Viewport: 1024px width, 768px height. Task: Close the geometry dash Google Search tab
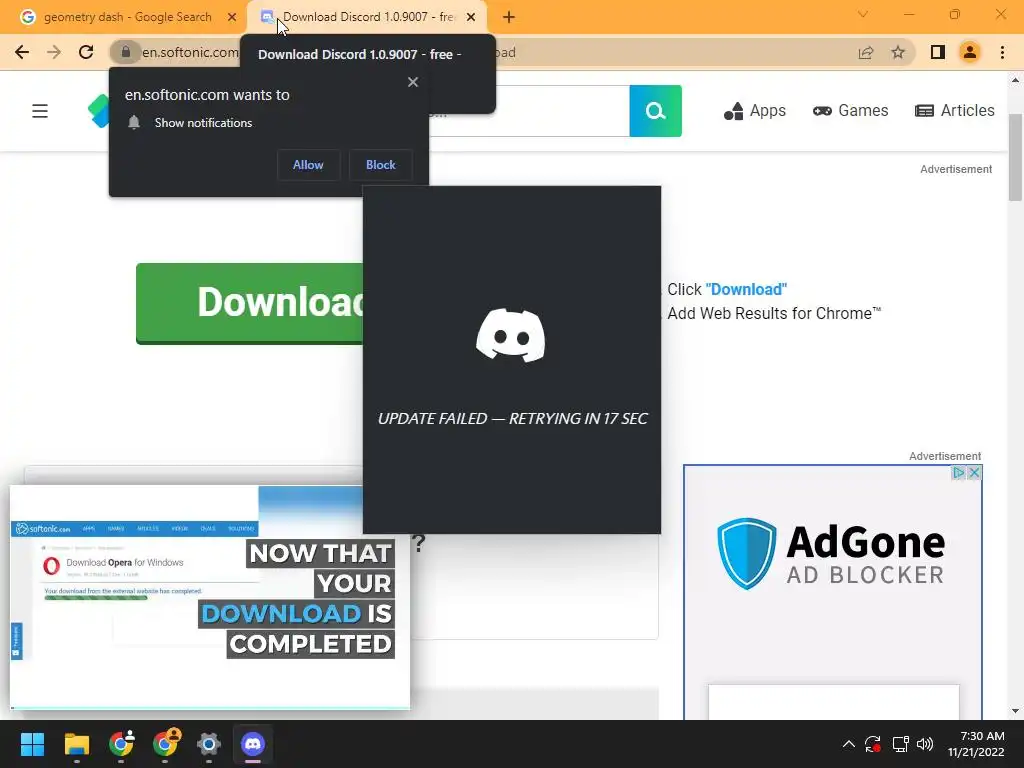coord(232,18)
